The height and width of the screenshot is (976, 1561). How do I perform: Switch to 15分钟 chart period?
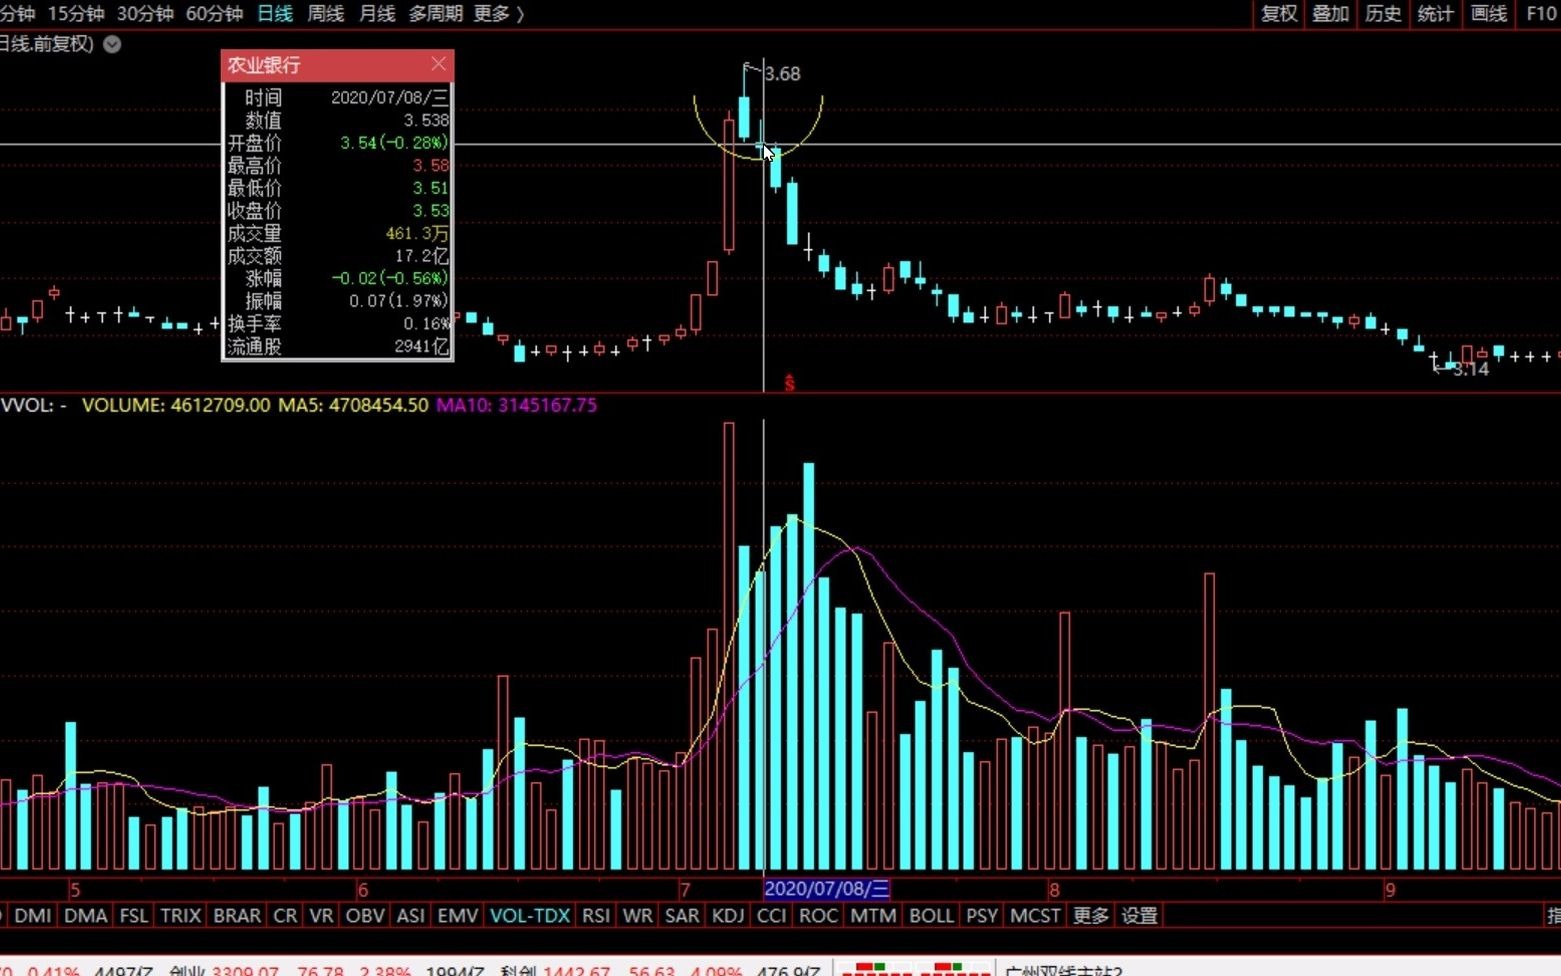coord(76,13)
